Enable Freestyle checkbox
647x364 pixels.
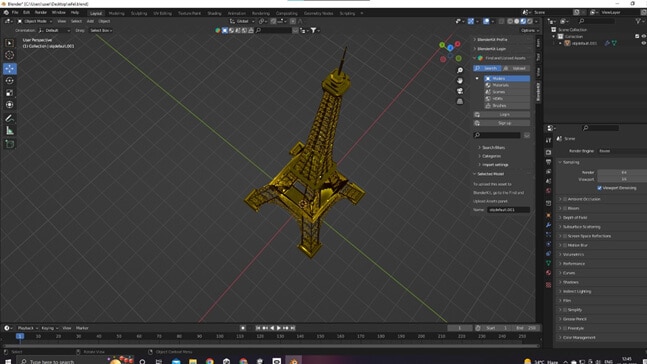[565, 328]
